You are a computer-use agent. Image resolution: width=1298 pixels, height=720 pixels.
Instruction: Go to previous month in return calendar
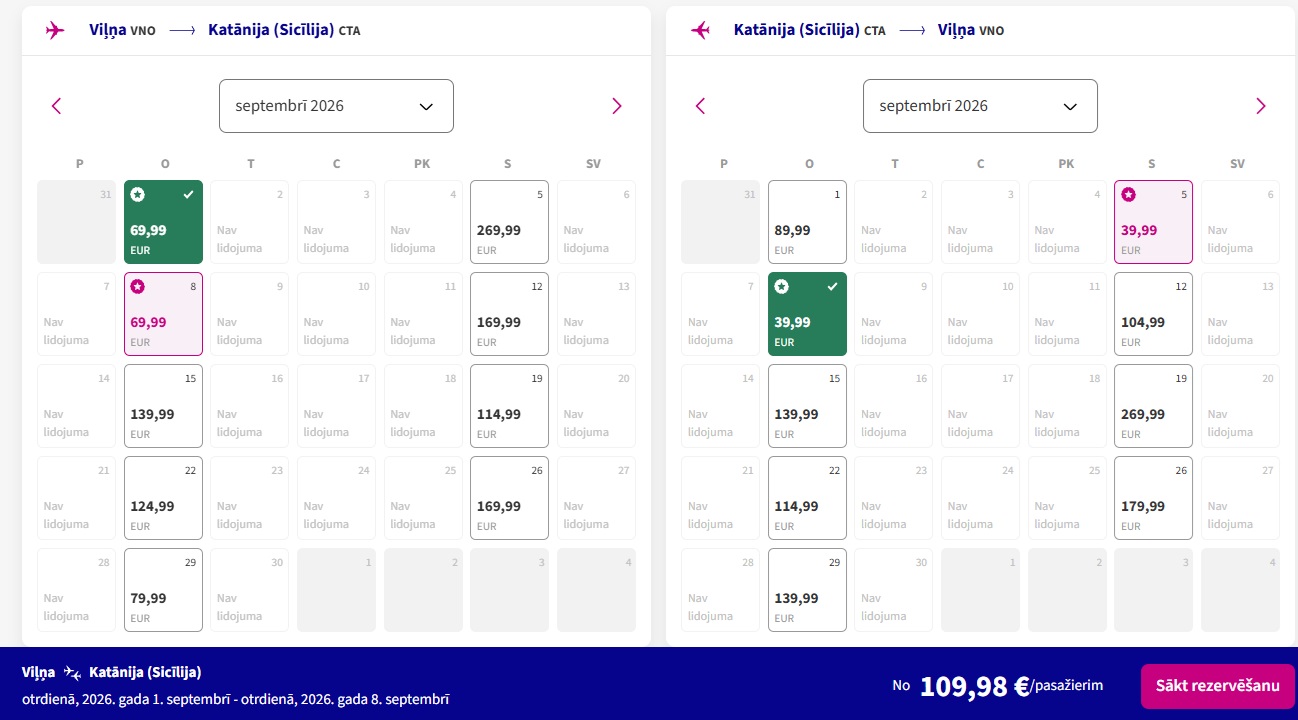tap(700, 106)
